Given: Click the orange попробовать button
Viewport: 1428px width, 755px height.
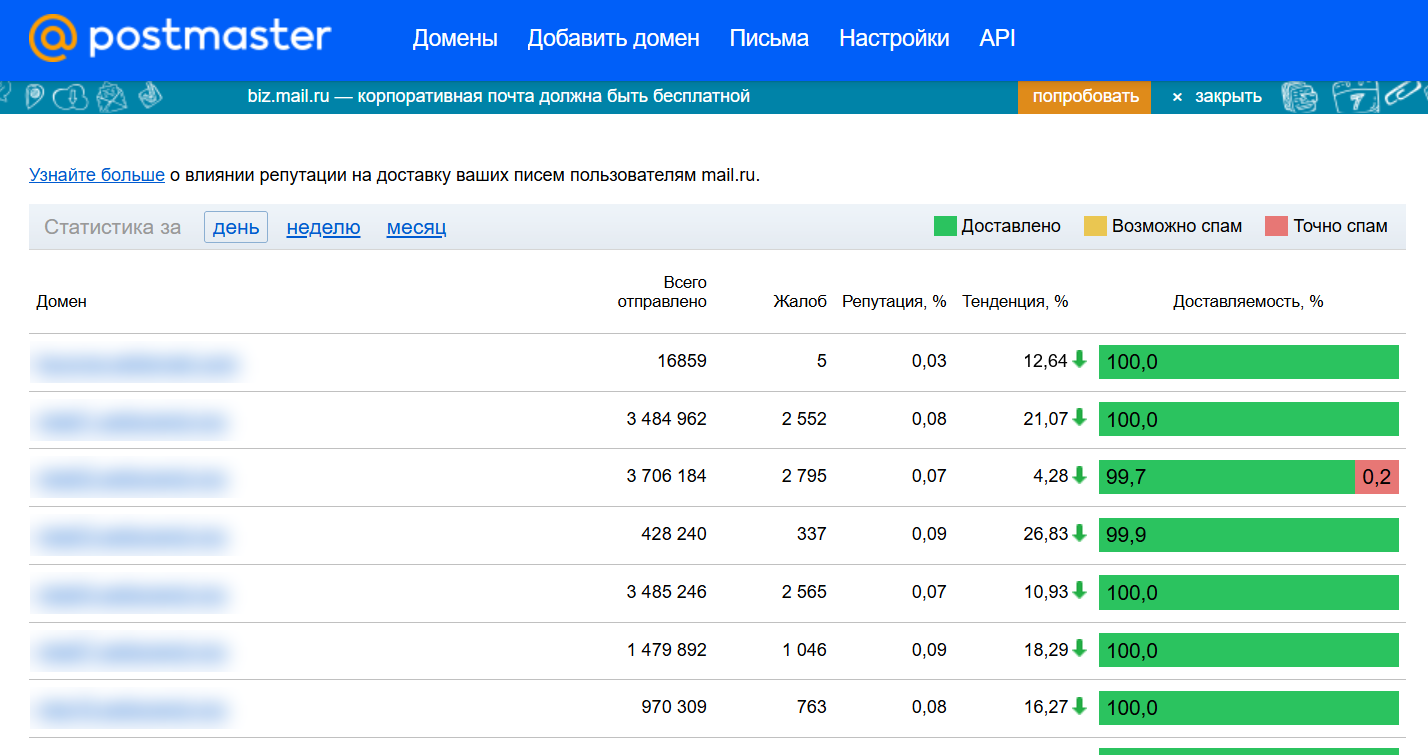Looking at the screenshot, I should click(1085, 97).
